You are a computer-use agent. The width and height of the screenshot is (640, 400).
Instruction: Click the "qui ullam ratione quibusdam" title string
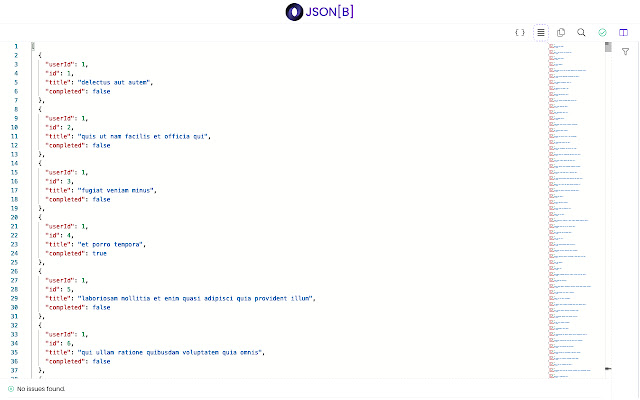(170, 352)
